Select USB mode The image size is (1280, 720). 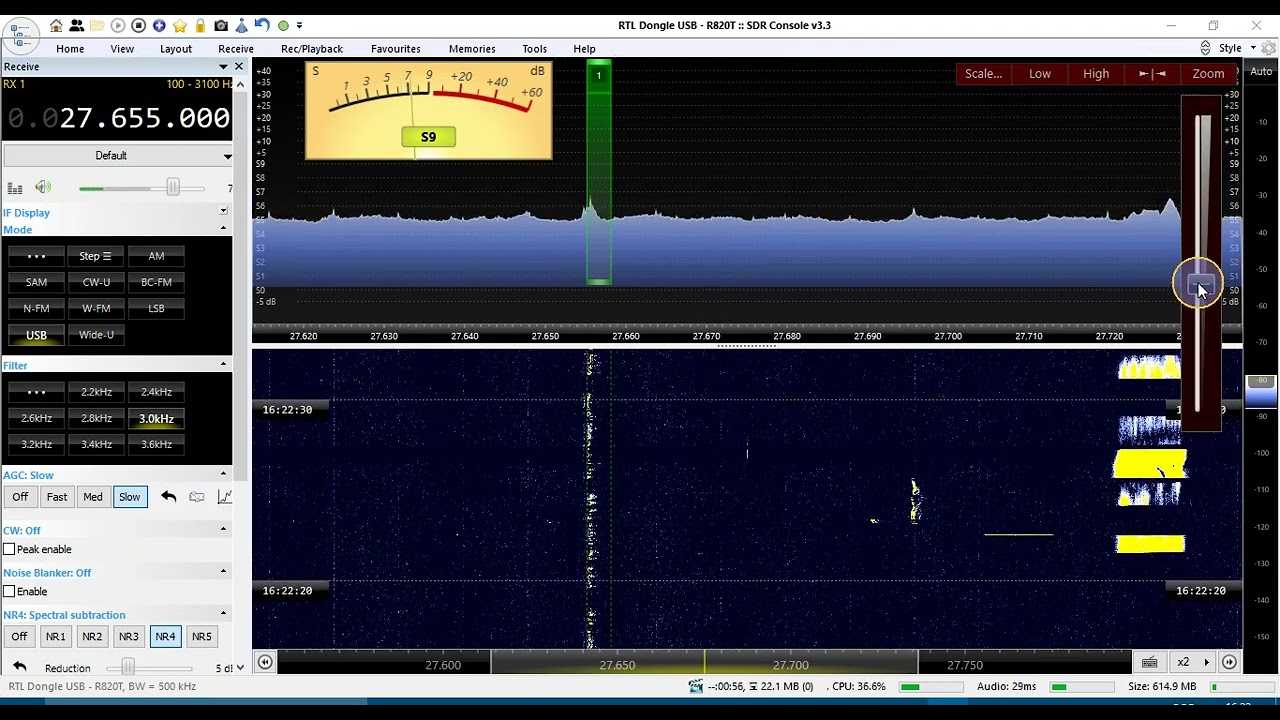click(x=36, y=335)
